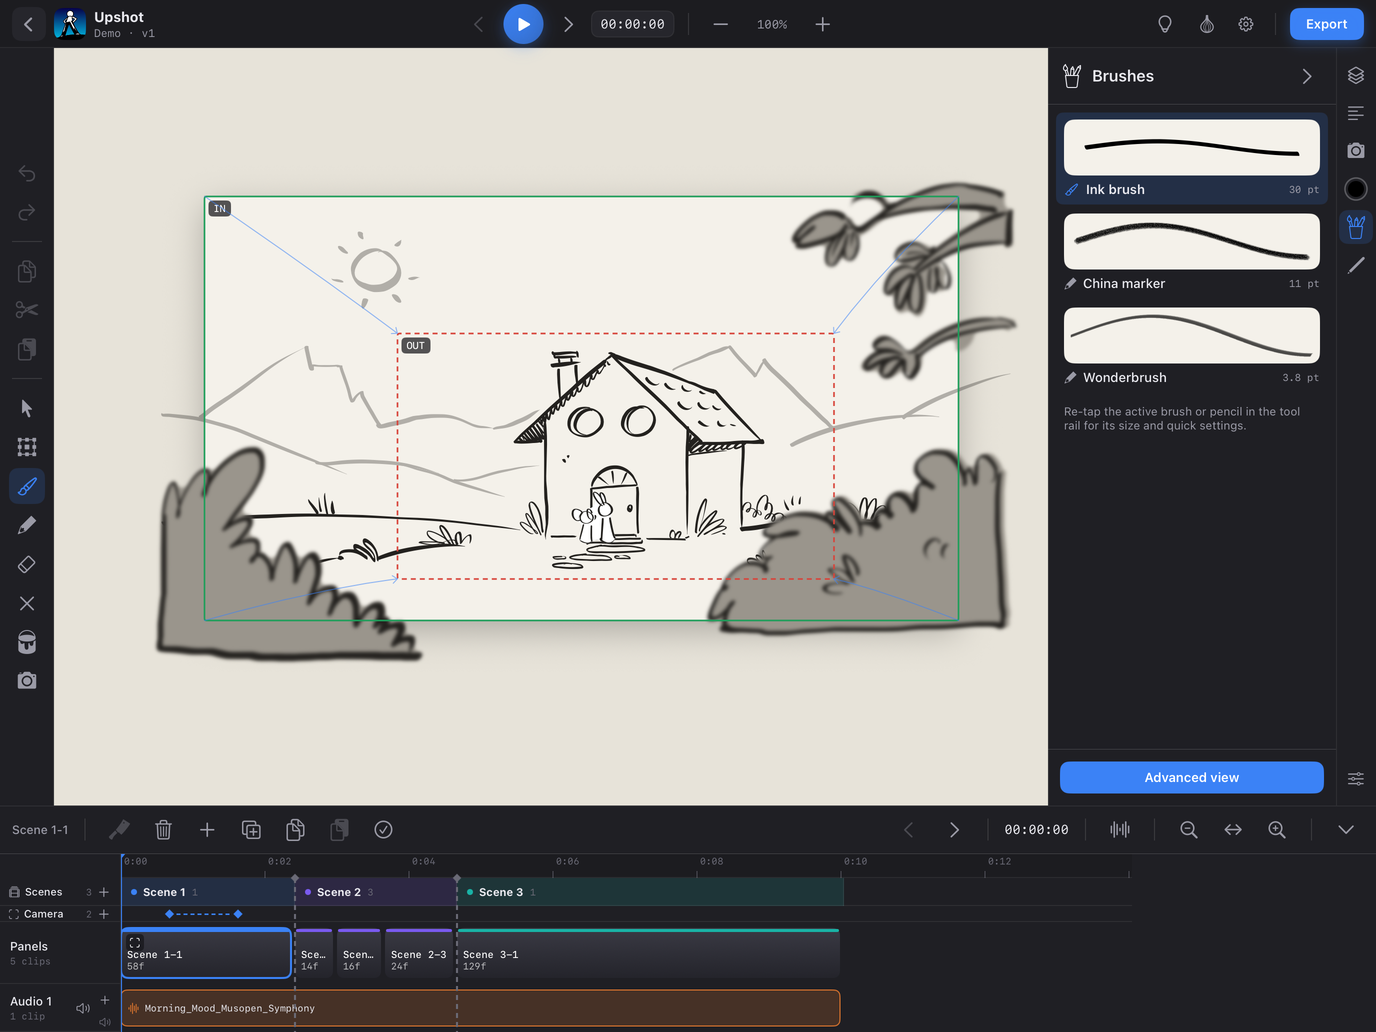The height and width of the screenshot is (1032, 1376).
Task: Select the Scene 3 header in timeline
Action: click(650, 892)
